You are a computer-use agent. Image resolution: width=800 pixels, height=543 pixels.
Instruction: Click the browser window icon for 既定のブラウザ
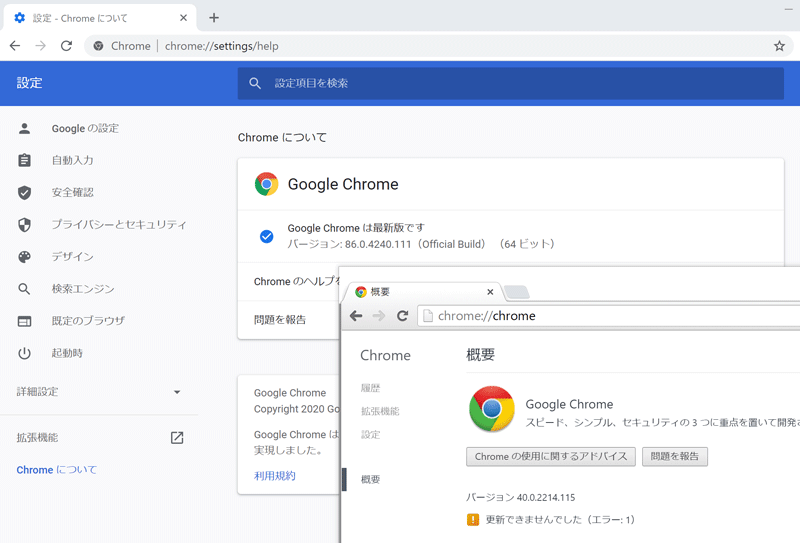(x=24, y=321)
